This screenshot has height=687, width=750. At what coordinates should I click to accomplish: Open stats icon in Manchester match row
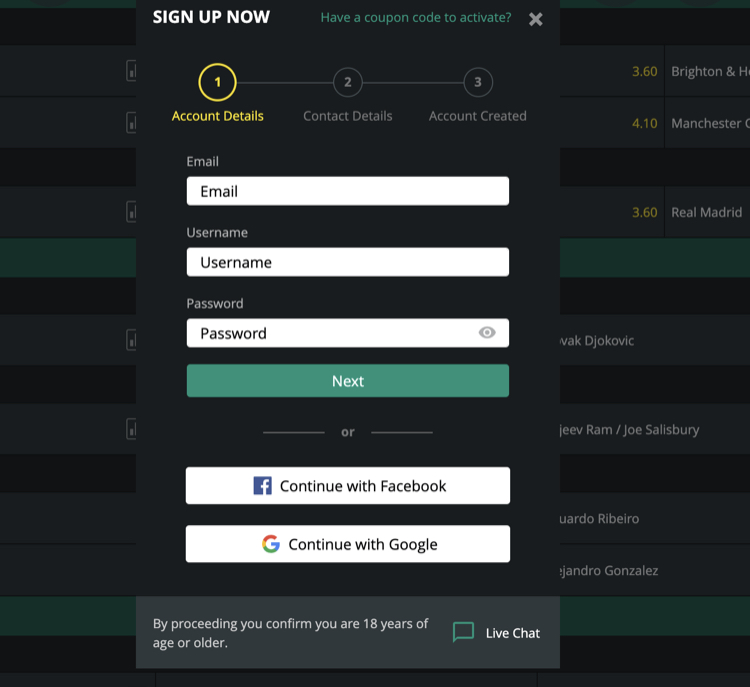[x=131, y=123]
